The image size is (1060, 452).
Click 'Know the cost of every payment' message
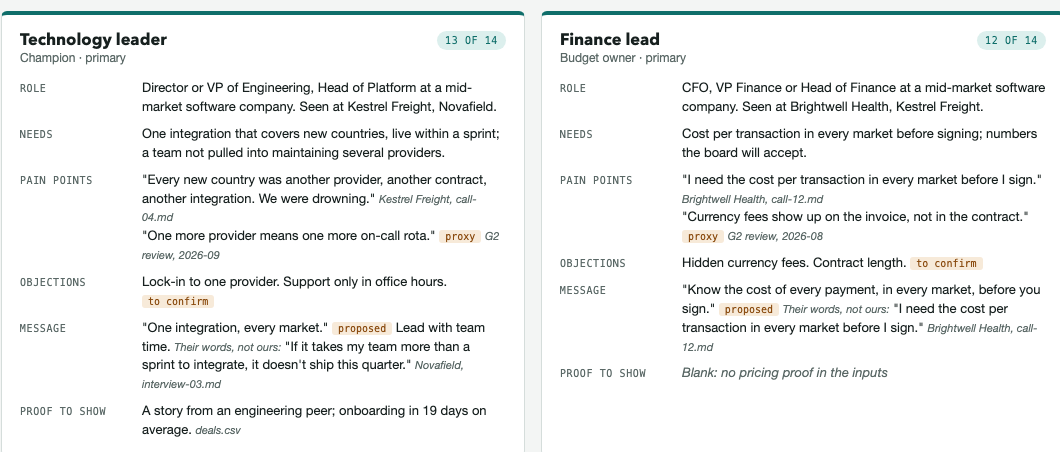(x=861, y=300)
